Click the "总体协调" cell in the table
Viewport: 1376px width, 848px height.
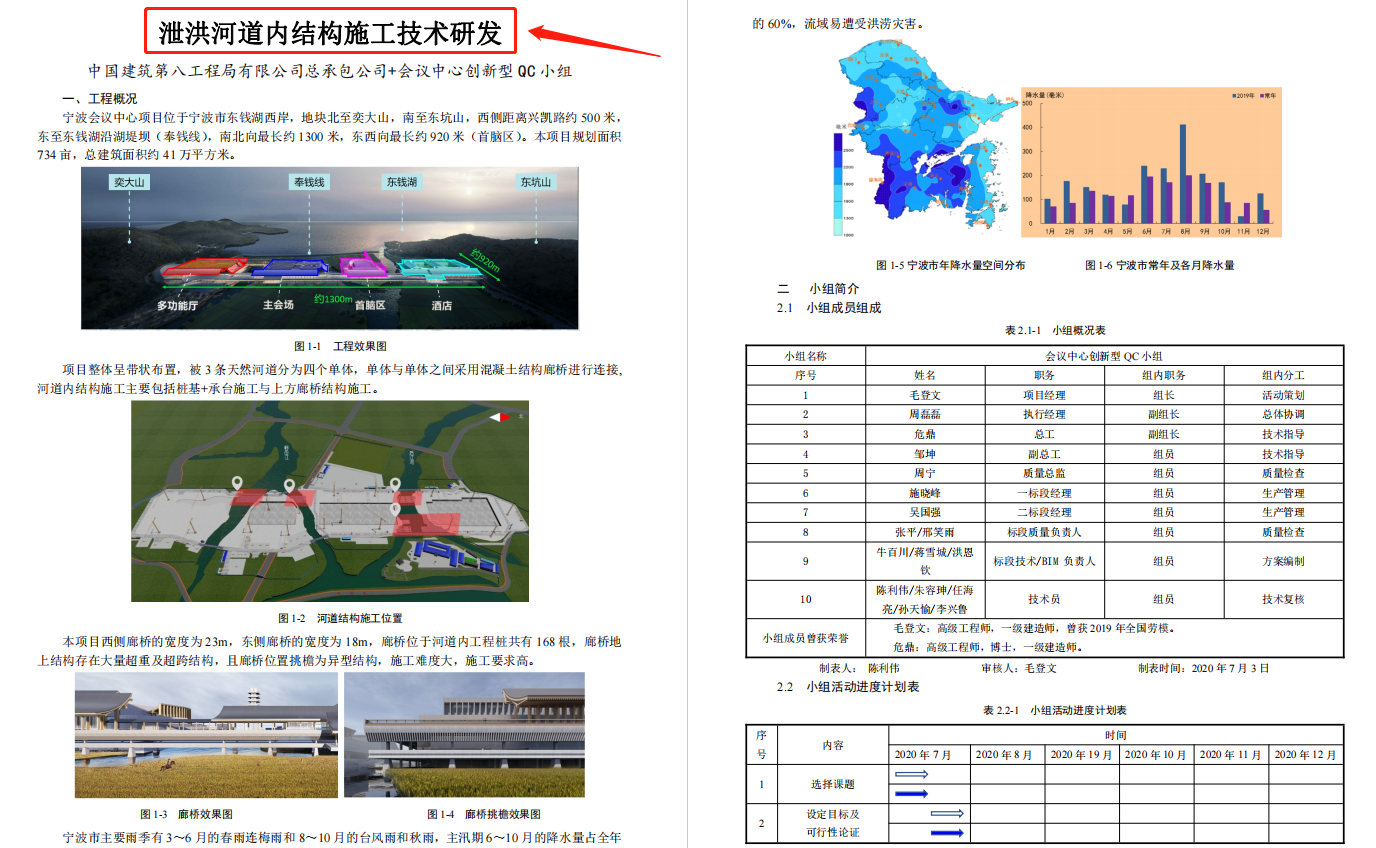click(x=1283, y=414)
